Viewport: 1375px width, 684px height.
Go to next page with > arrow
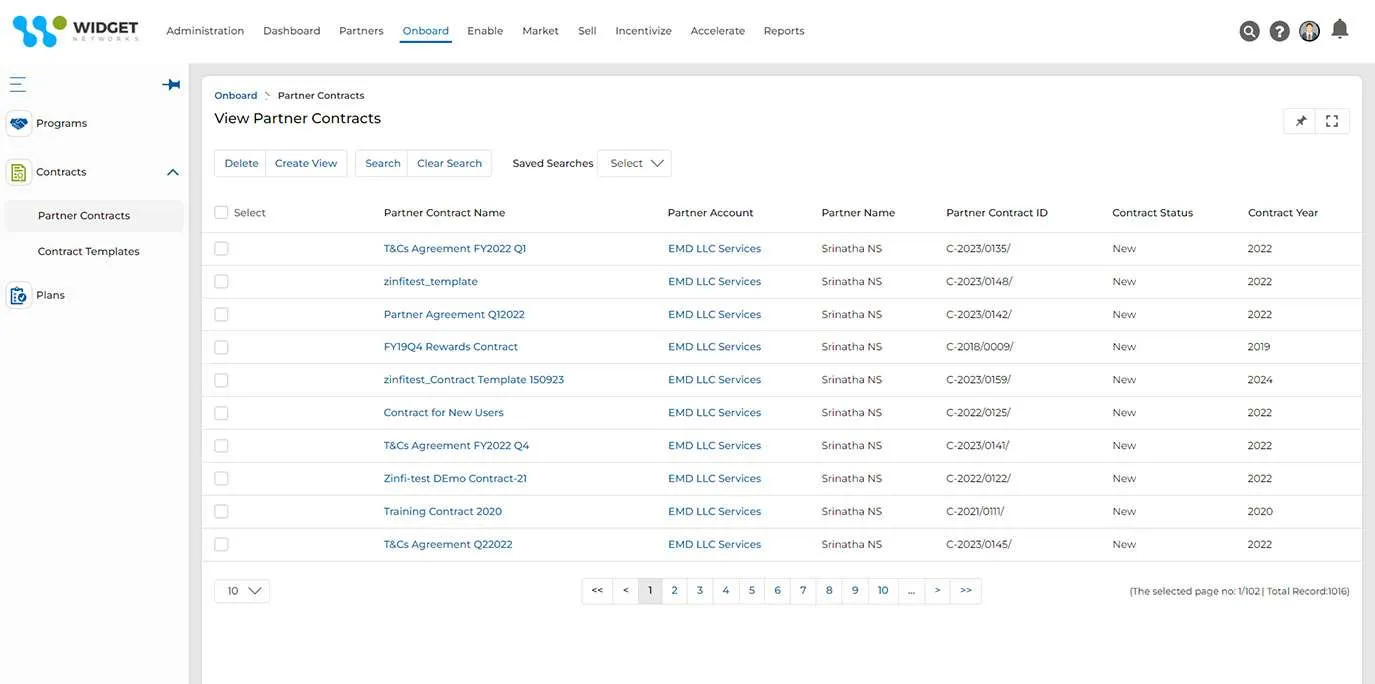[937, 591]
